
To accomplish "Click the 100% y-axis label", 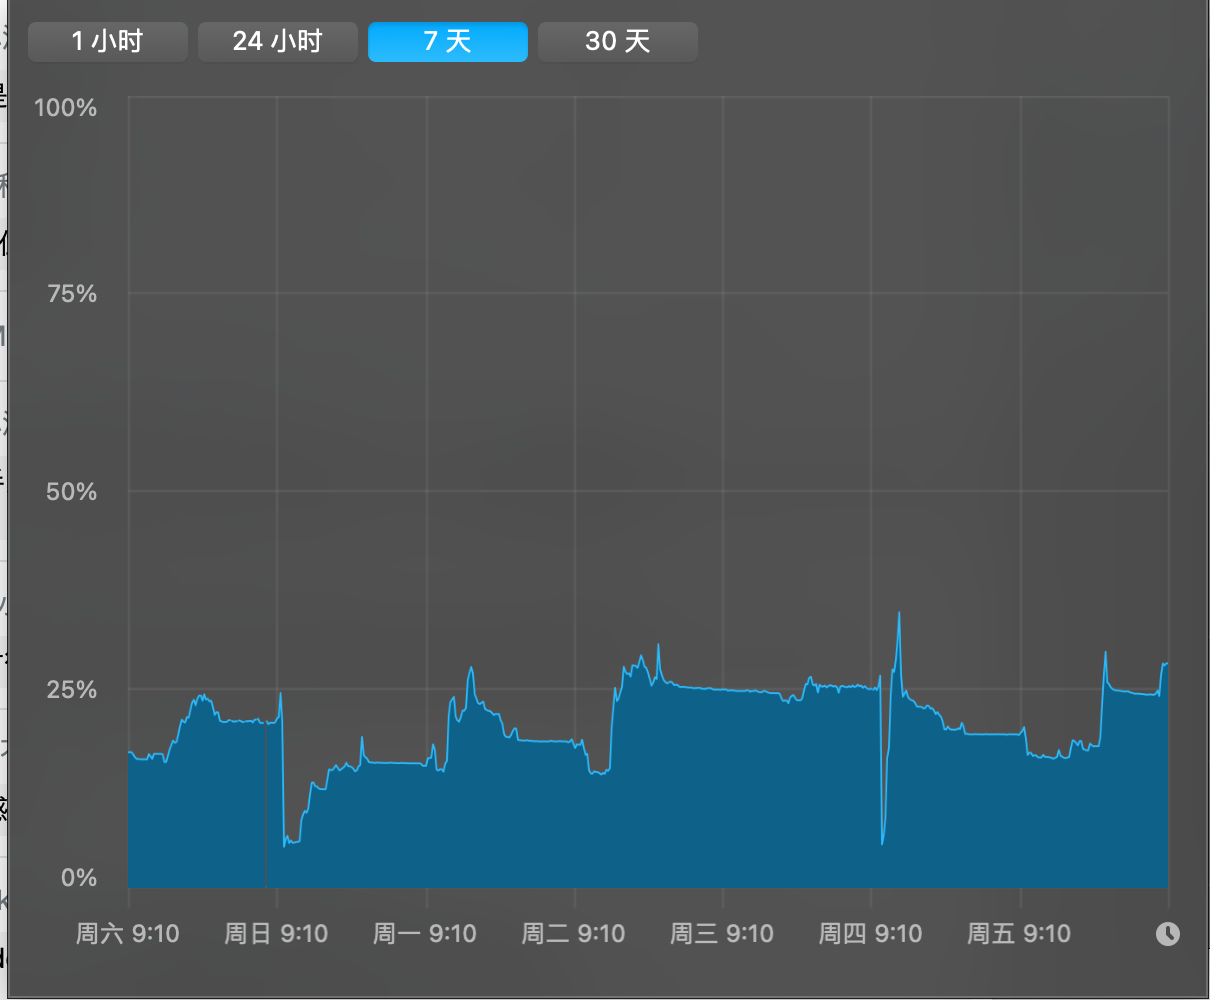I will [x=66, y=108].
